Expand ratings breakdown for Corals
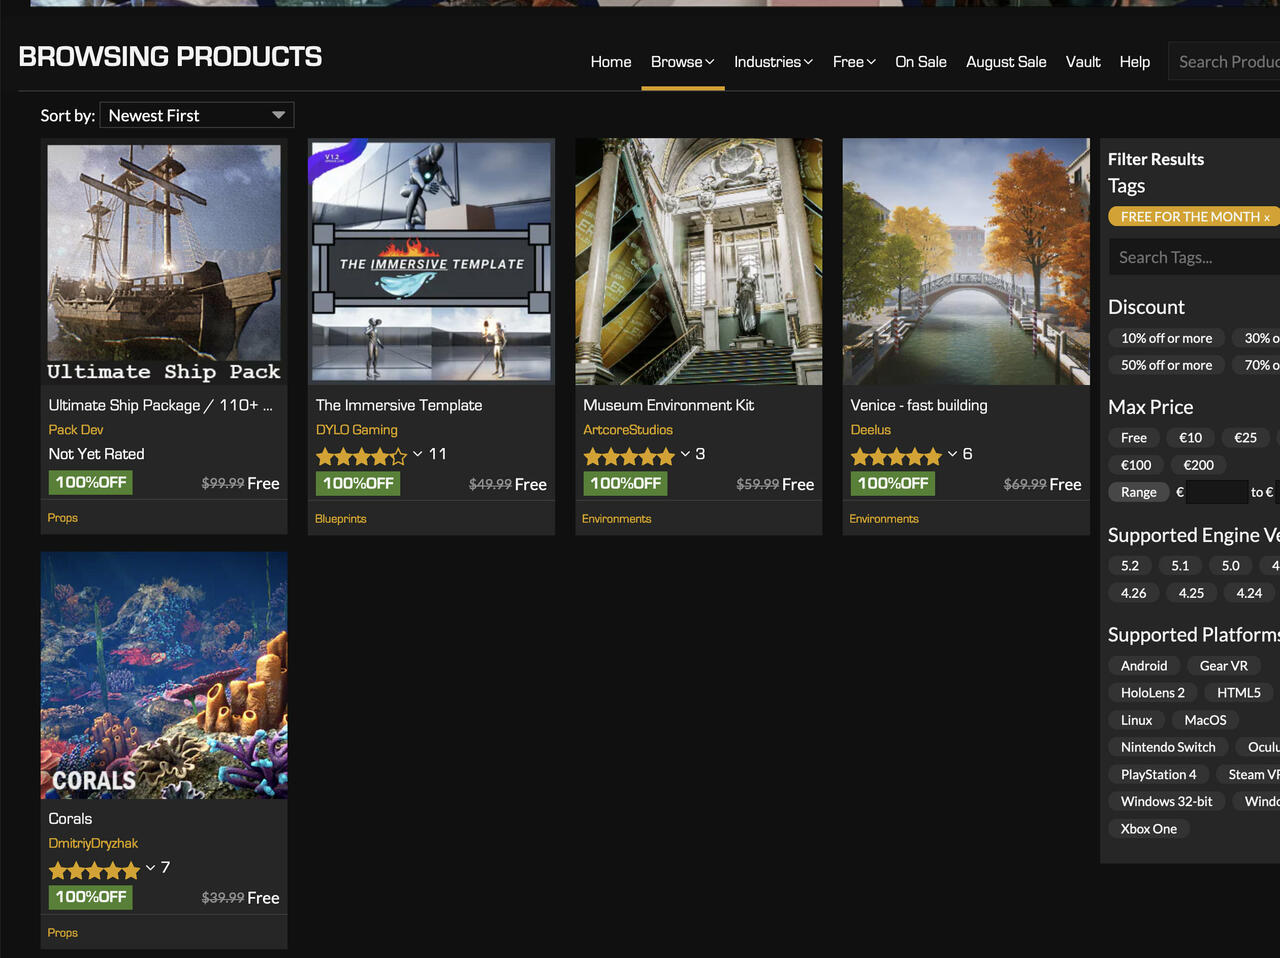The image size is (1280, 958). 151,868
